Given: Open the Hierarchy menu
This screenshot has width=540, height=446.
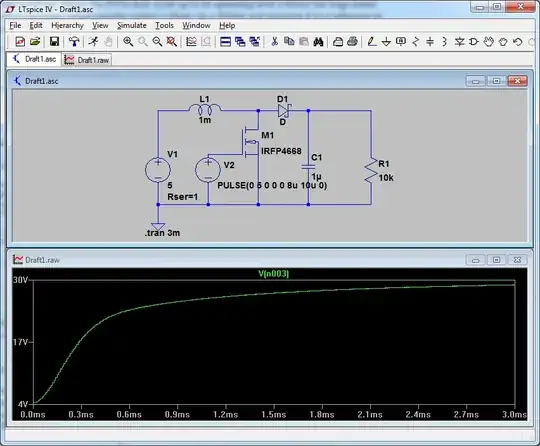Looking at the screenshot, I should (x=67, y=25).
